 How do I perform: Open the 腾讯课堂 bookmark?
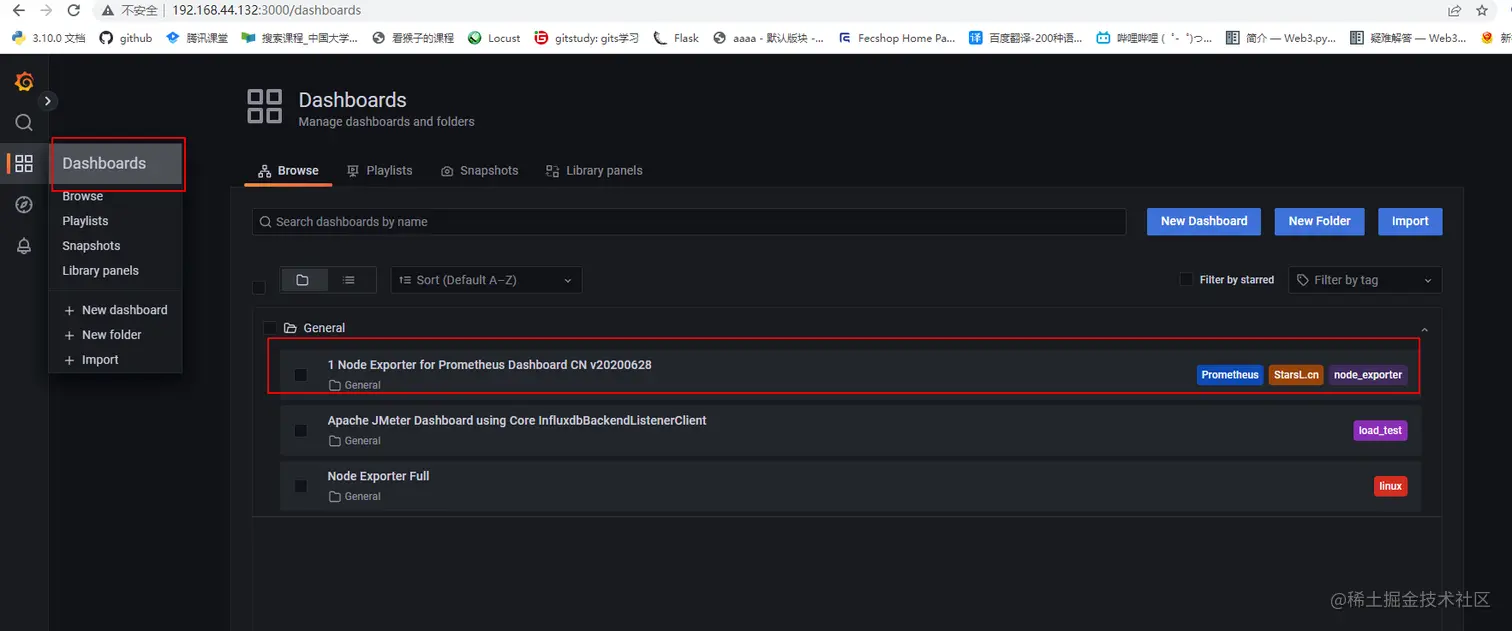tap(197, 38)
